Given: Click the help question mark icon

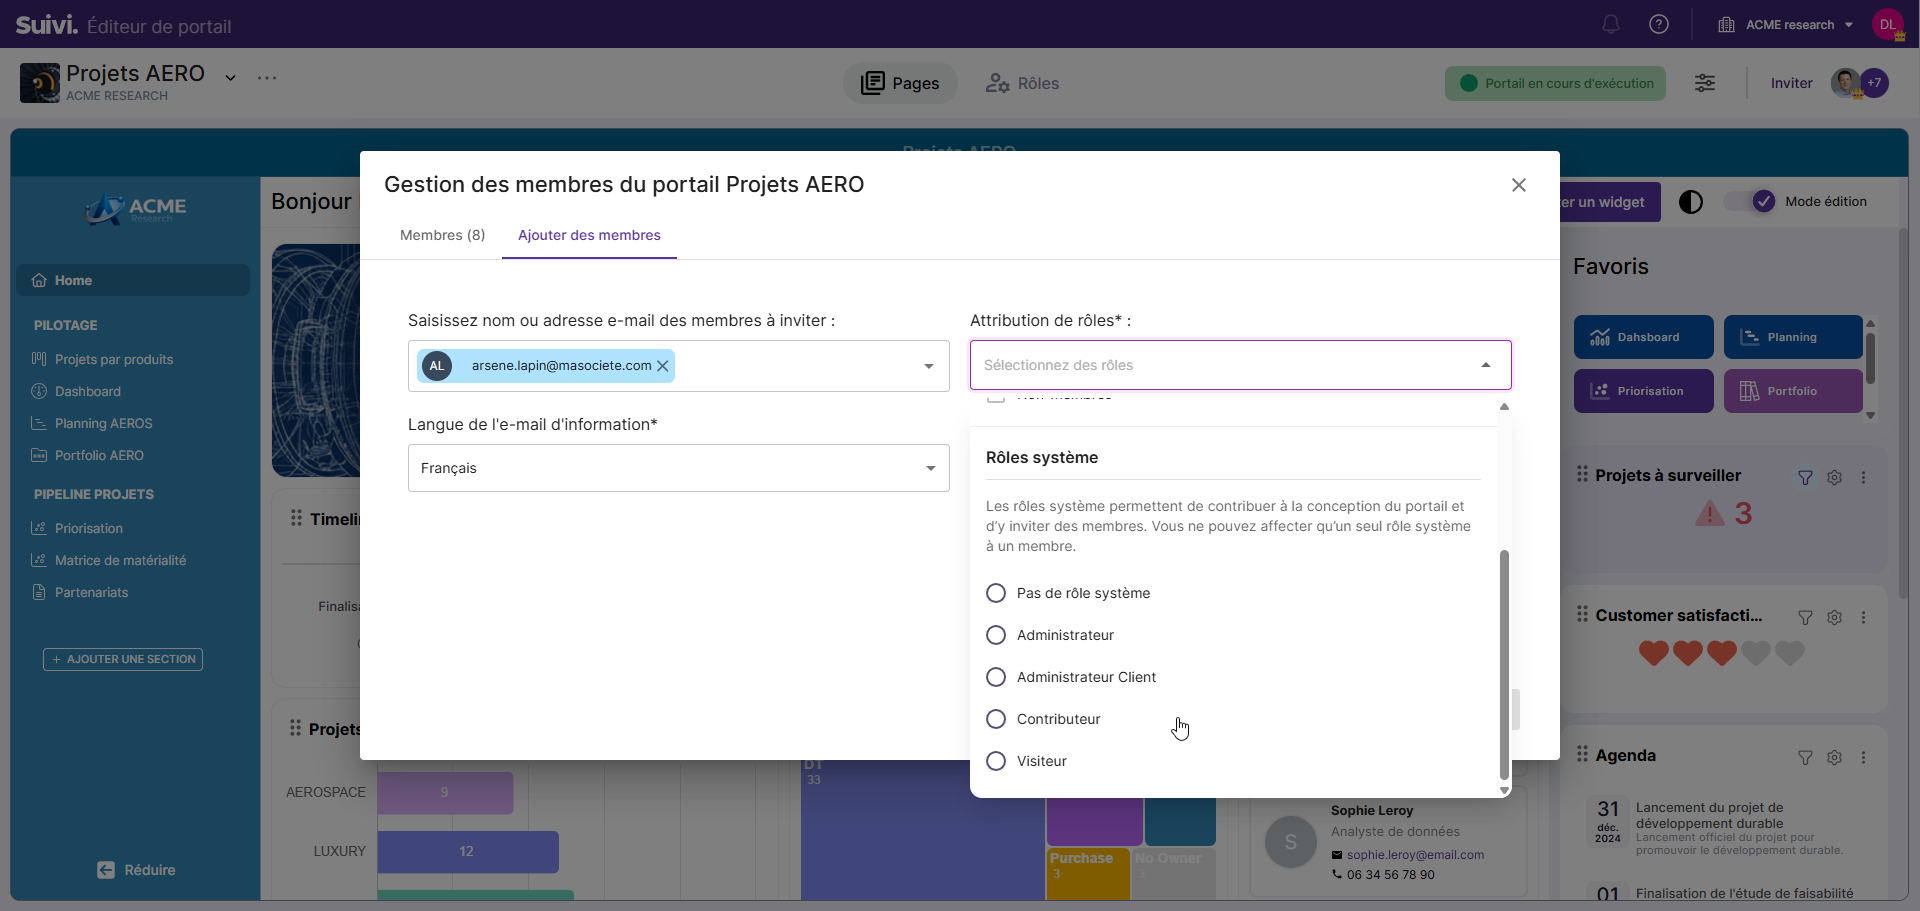Looking at the screenshot, I should (1659, 24).
